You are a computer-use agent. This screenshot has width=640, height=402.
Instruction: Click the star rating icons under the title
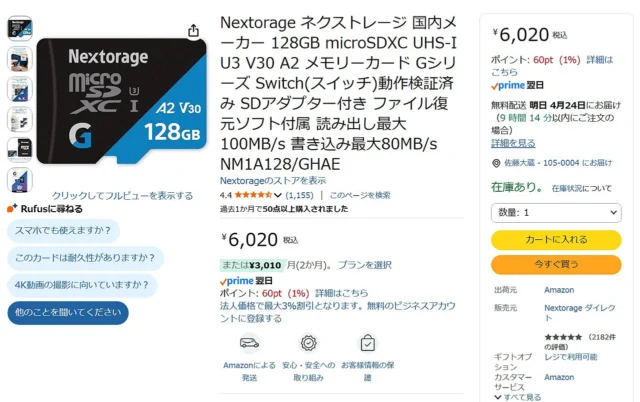[x=258, y=194]
